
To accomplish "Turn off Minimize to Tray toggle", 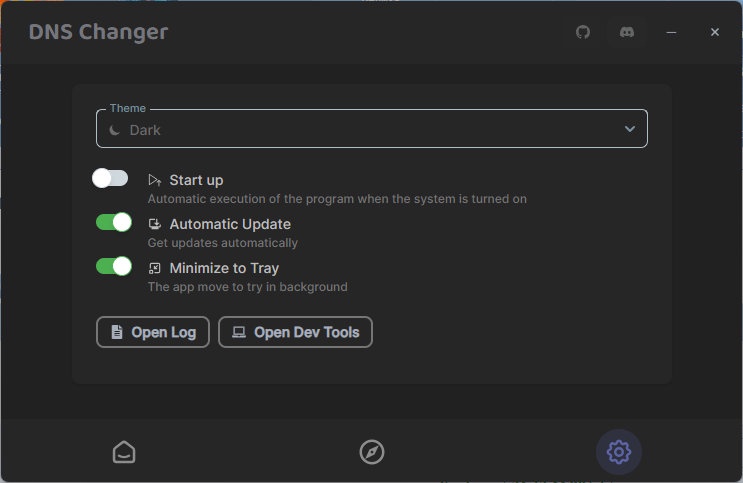I will (x=114, y=266).
